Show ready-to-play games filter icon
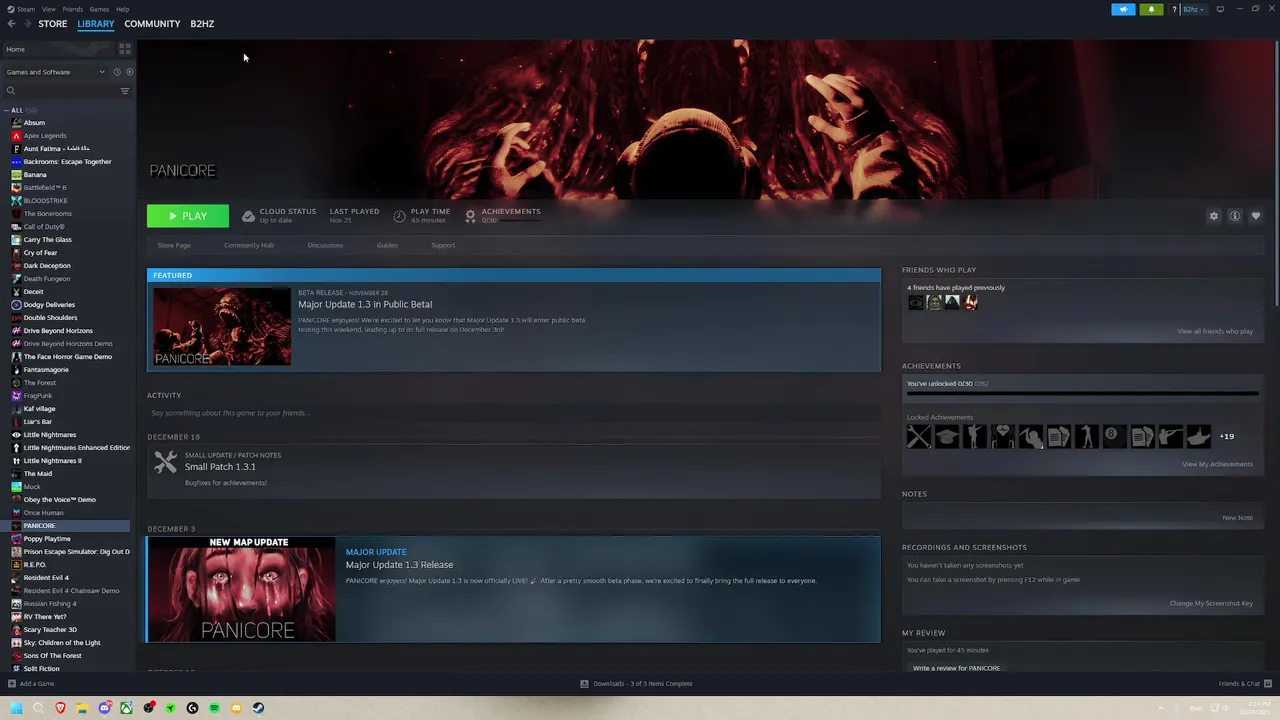Viewport: 1280px width, 720px height. click(x=129, y=72)
